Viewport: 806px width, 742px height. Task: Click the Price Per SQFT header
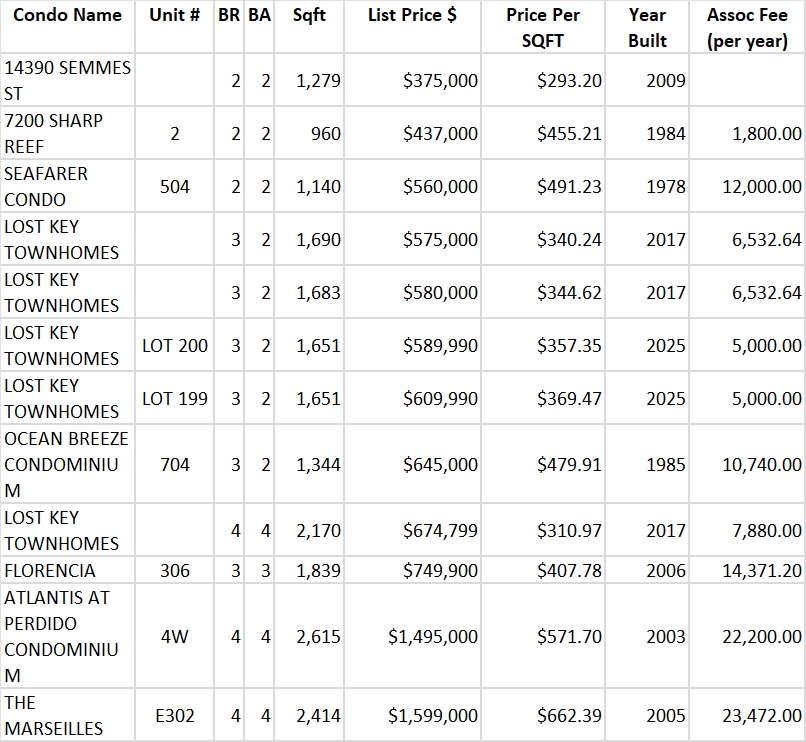(542, 28)
